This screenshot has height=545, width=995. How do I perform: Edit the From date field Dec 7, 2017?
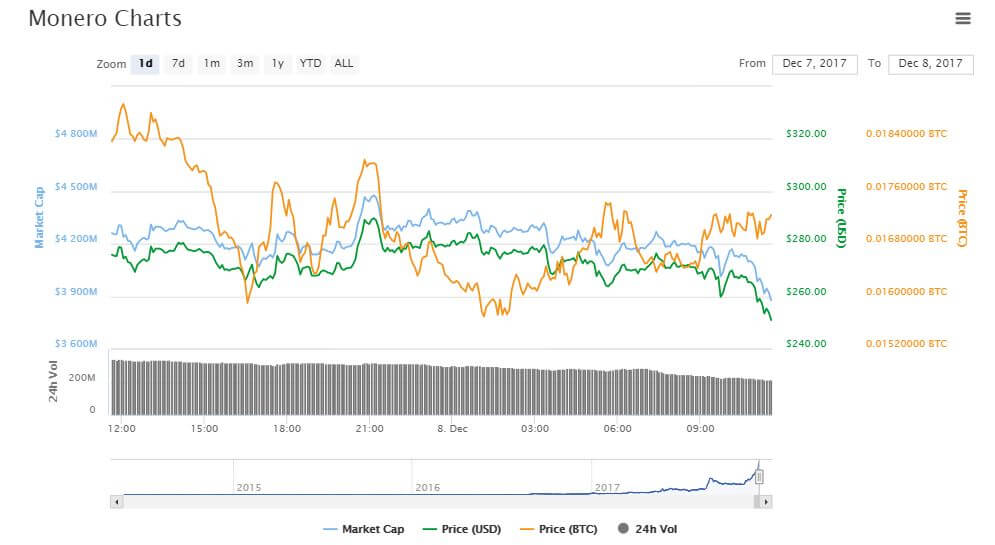coord(815,63)
